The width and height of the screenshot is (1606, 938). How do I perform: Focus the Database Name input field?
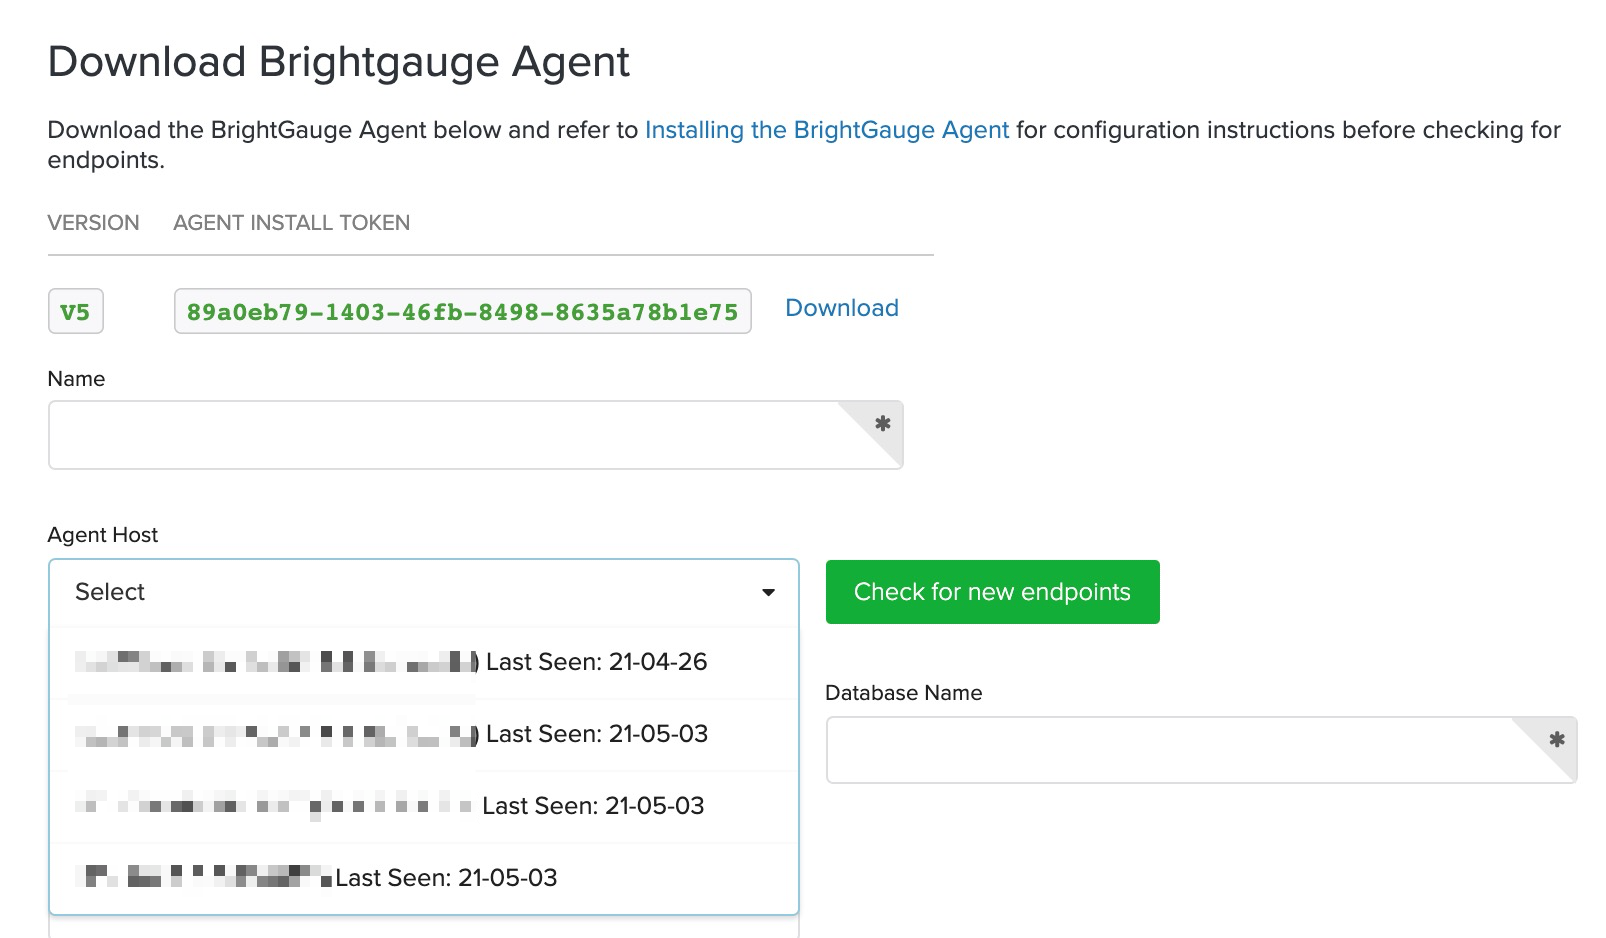coord(1201,750)
